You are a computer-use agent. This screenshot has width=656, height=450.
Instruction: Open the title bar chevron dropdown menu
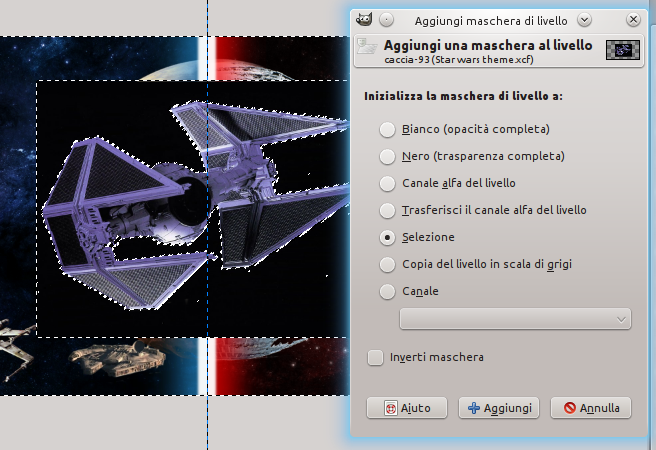(x=584, y=20)
